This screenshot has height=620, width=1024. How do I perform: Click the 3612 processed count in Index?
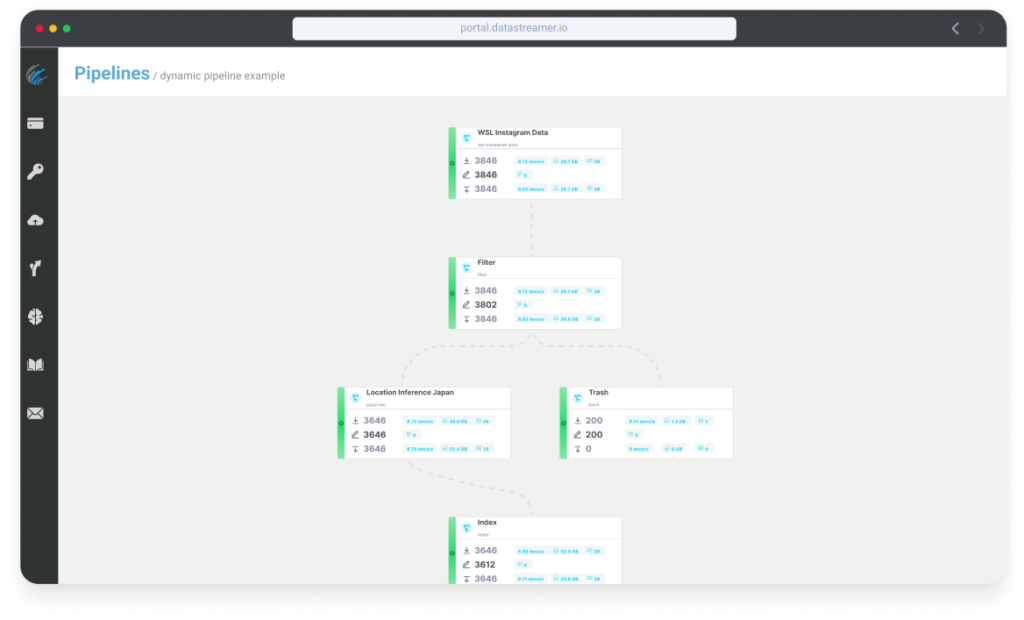point(485,565)
